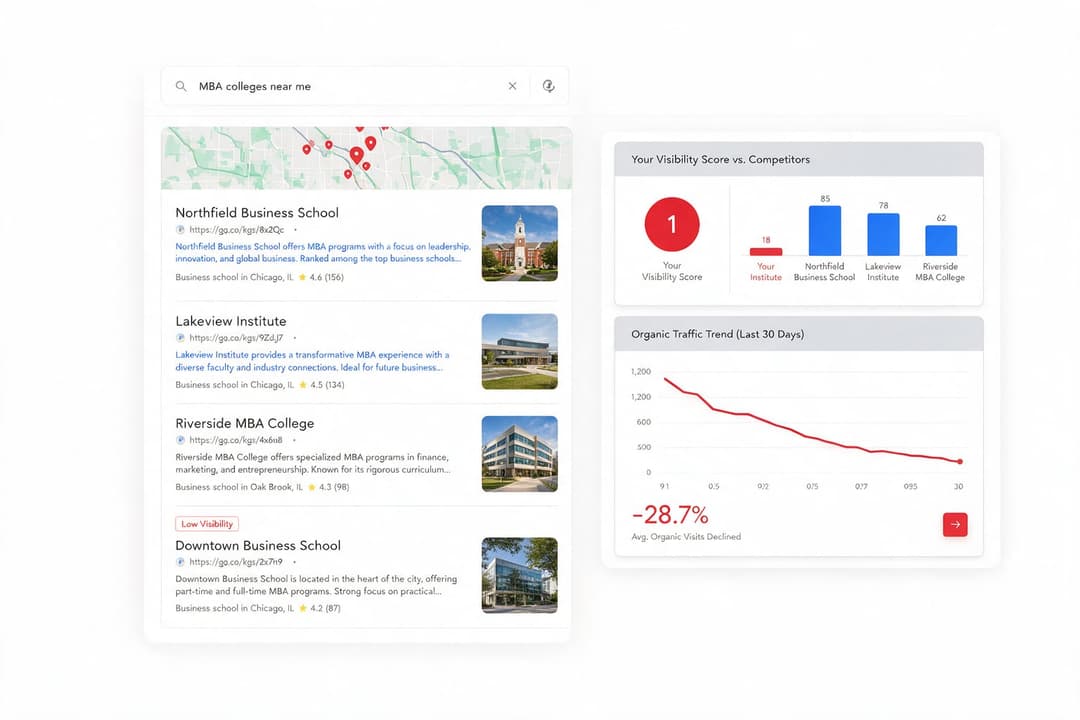Click the red "Low Visibility" badge
Viewport: 1080px width, 720px height.
point(207,524)
